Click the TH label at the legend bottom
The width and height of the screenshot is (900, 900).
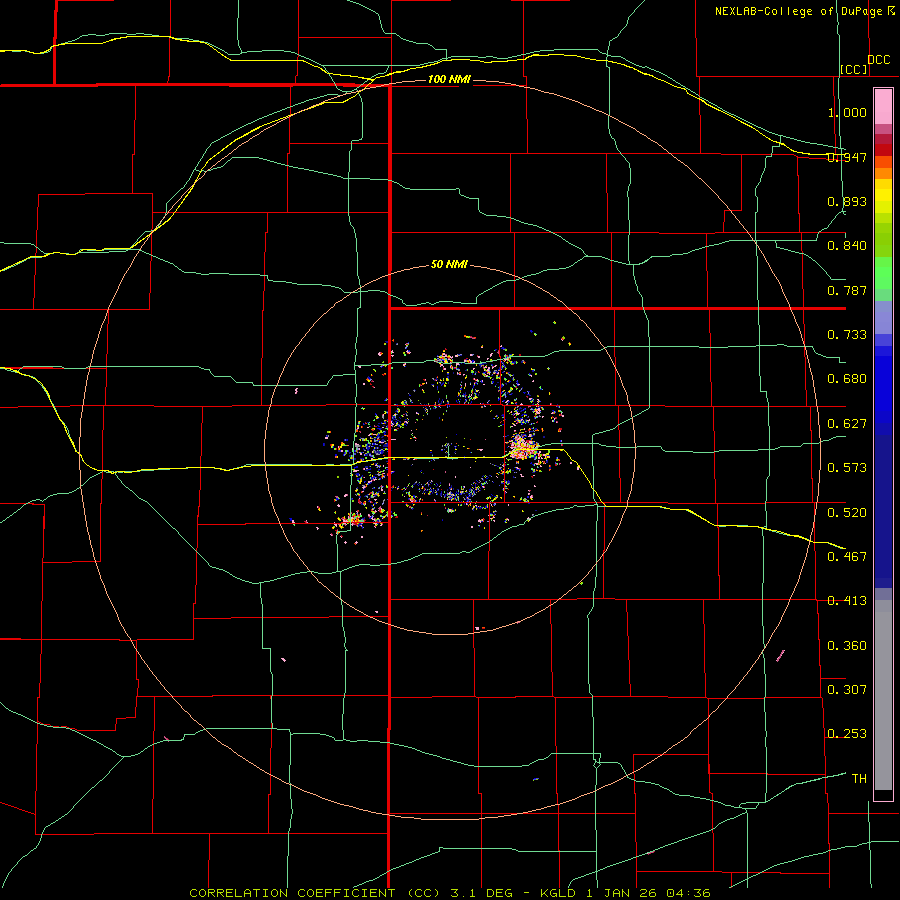pyautogui.click(x=859, y=779)
